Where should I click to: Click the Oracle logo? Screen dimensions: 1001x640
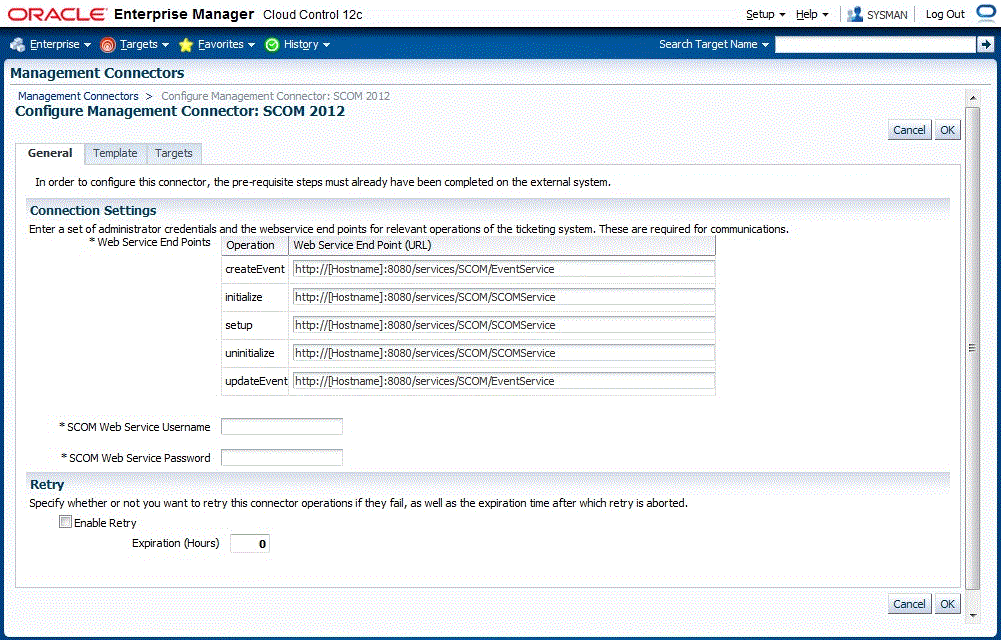point(55,13)
